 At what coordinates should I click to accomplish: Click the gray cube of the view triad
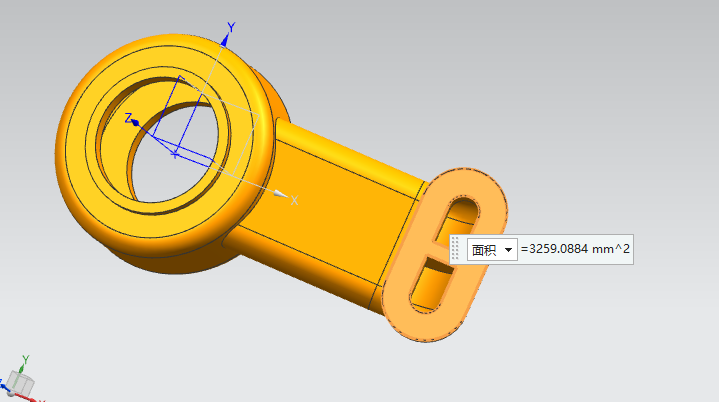(20, 383)
